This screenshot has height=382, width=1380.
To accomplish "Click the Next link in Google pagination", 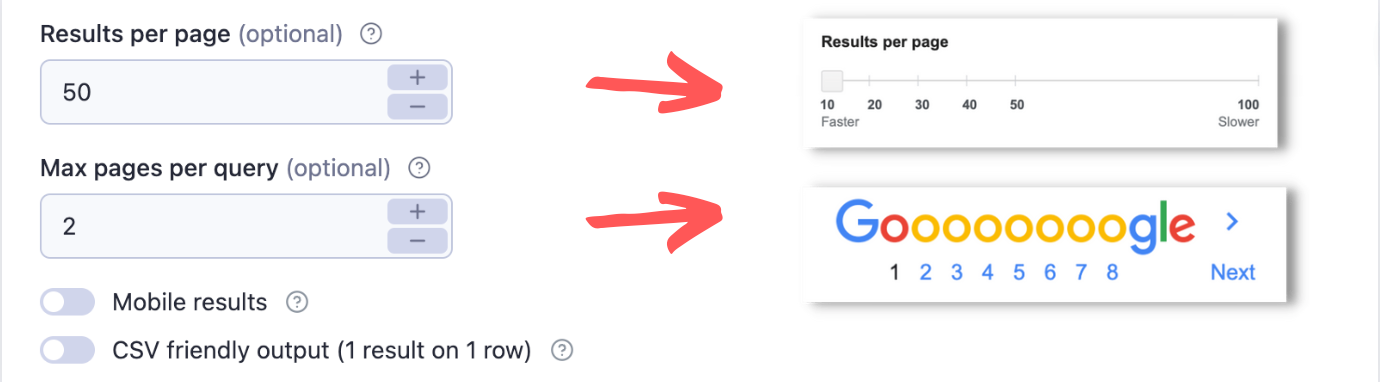I will (x=1233, y=272).
